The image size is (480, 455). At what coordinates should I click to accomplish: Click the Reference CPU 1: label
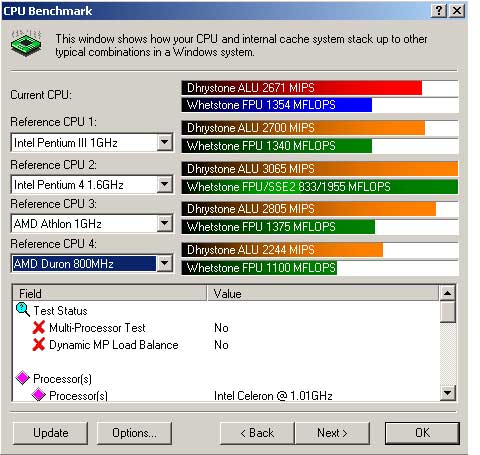pos(53,122)
